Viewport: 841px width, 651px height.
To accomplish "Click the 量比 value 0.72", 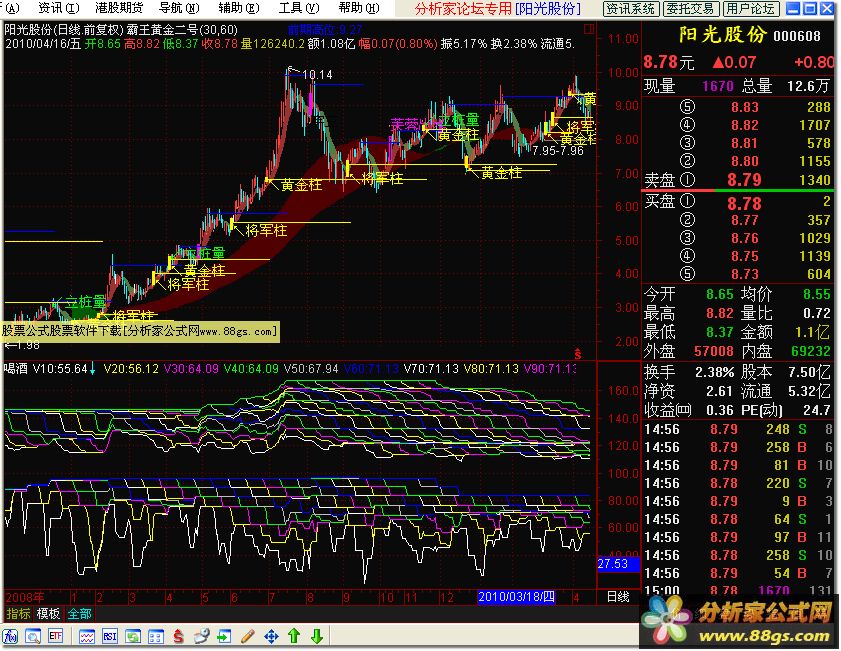I will click(x=816, y=313).
